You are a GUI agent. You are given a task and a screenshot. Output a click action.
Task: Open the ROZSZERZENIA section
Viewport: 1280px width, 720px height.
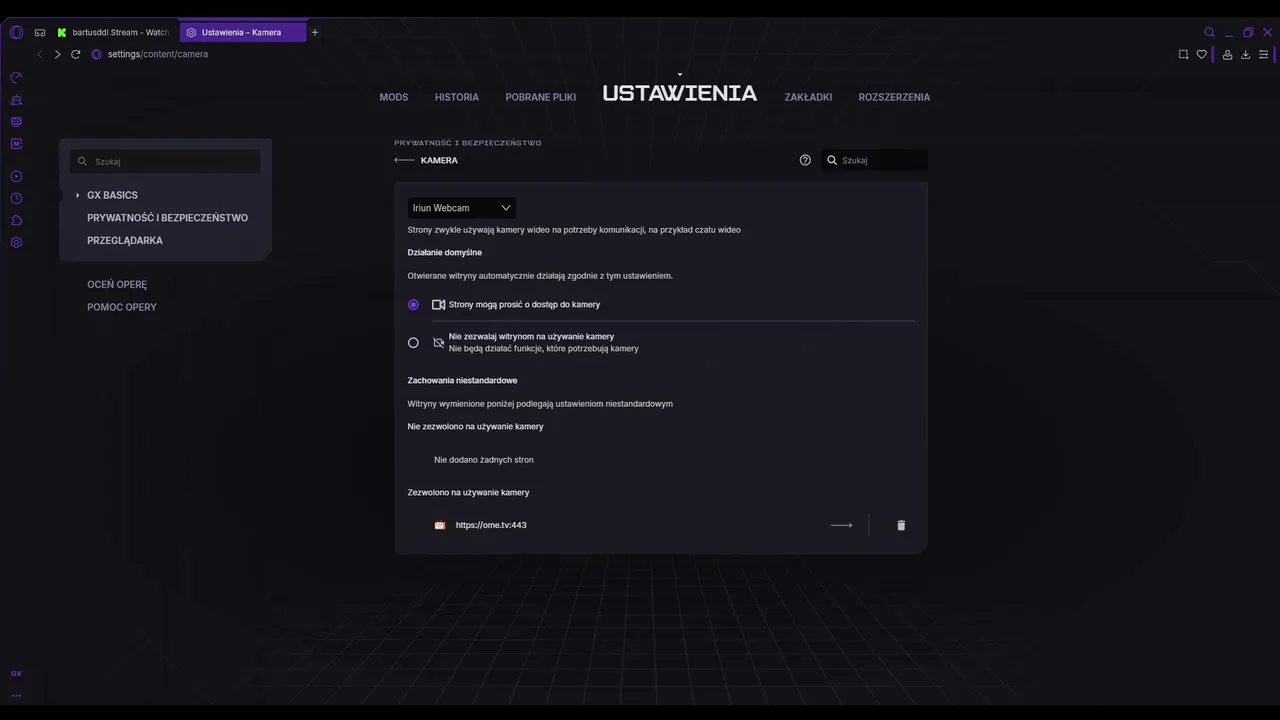coord(894,97)
